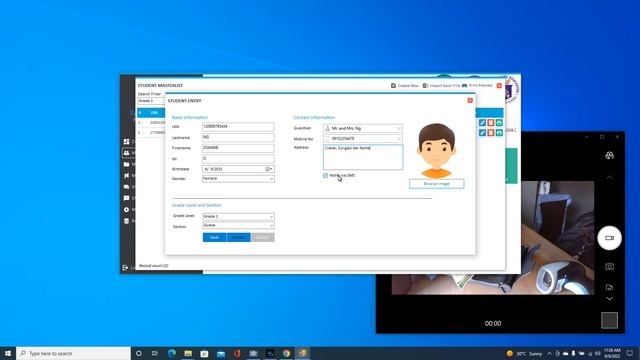
Task: Toggle the Notify via SMS checkbox
Action: coord(325,176)
